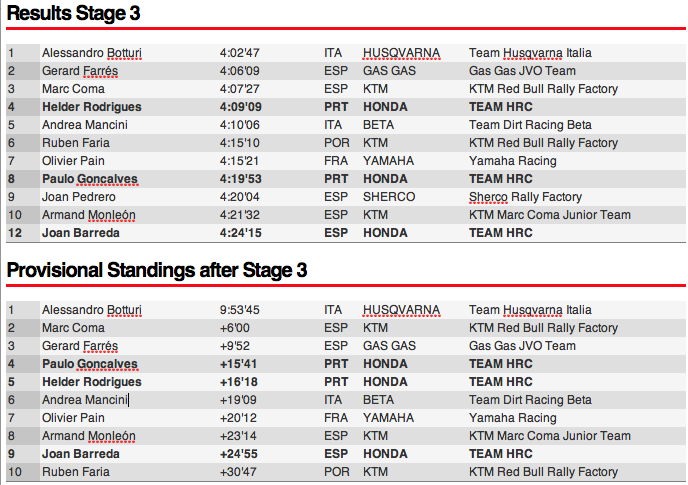This screenshot has height=485, width=688.
Task: Click Ruben Faria's stage time 4:15'10
Action: coord(240,143)
